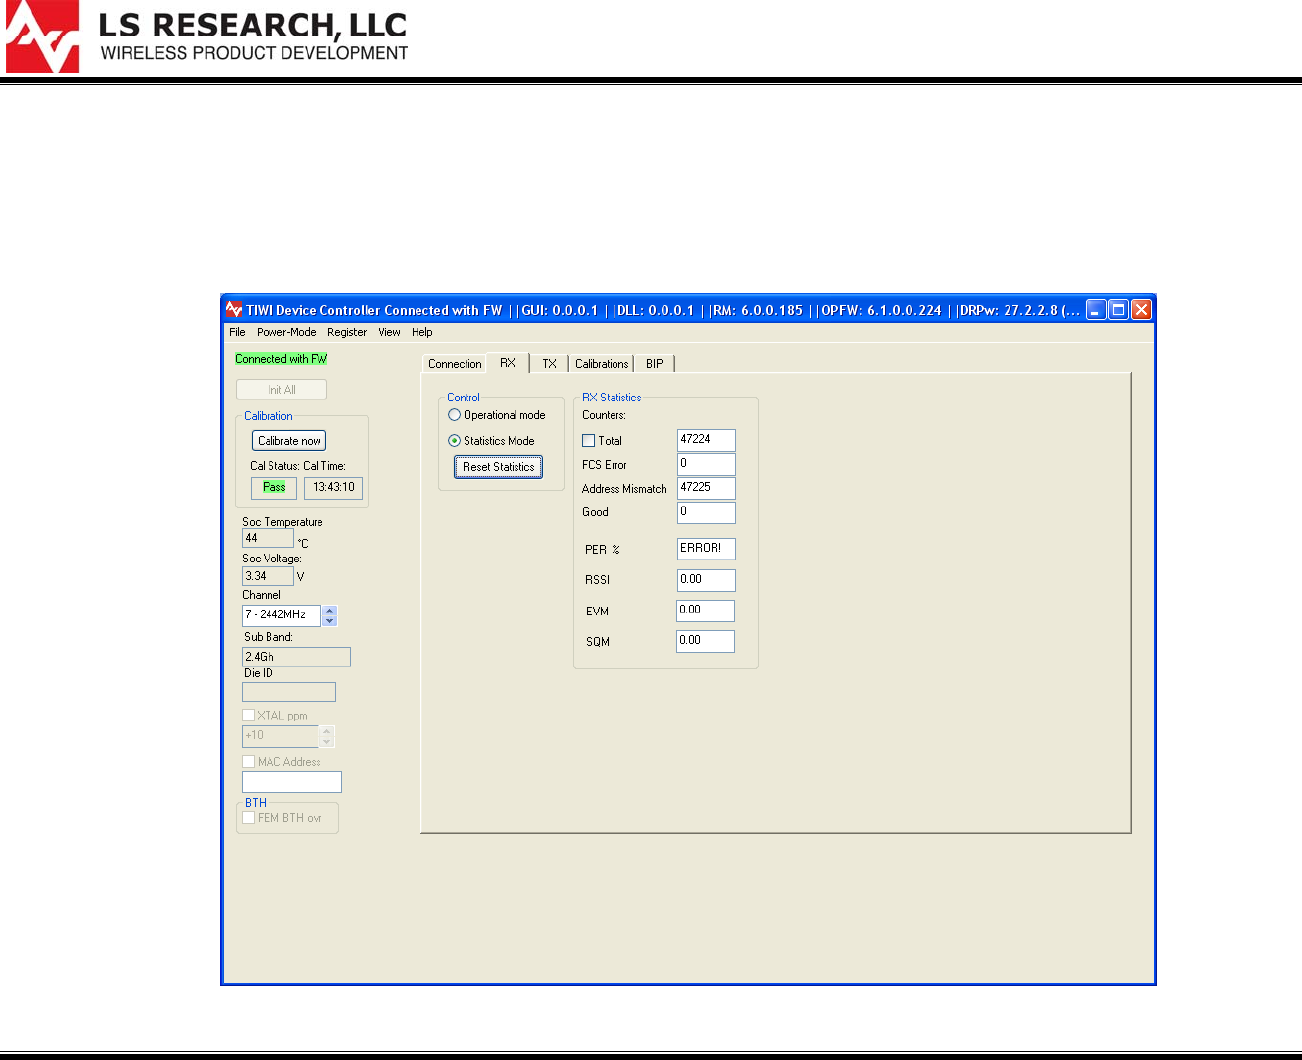Click the Cal Time field 13:43:10
The width and height of the screenshot is (1302, 1060).
click(x=333, y=488)
